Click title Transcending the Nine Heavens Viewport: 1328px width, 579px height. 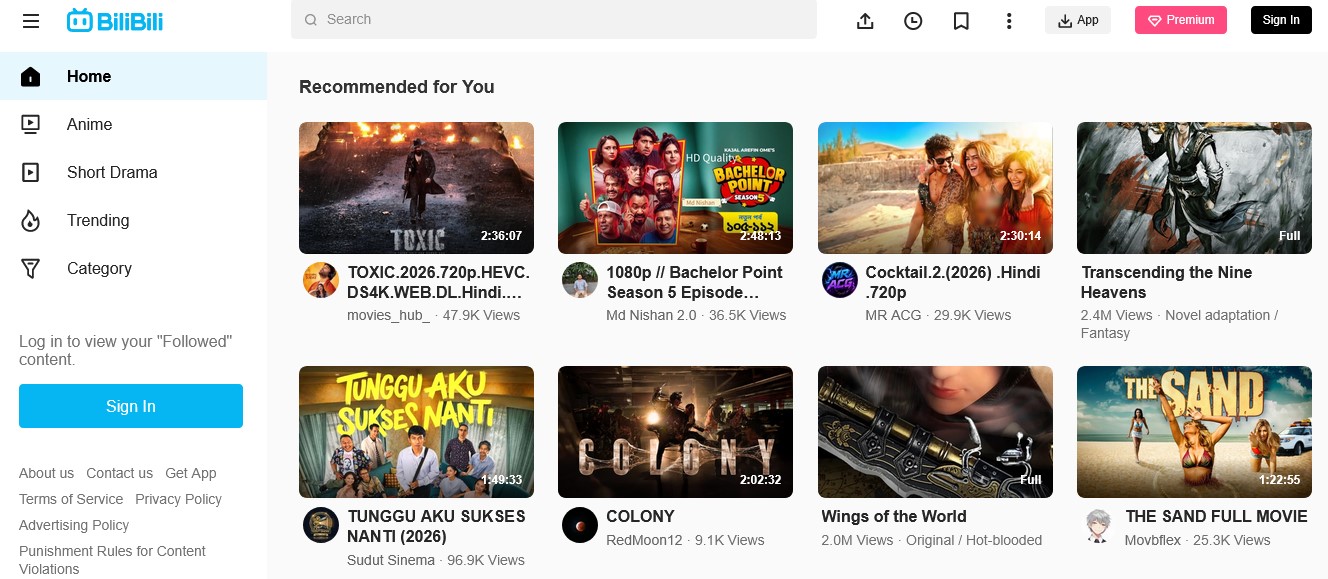(1166, 282)
